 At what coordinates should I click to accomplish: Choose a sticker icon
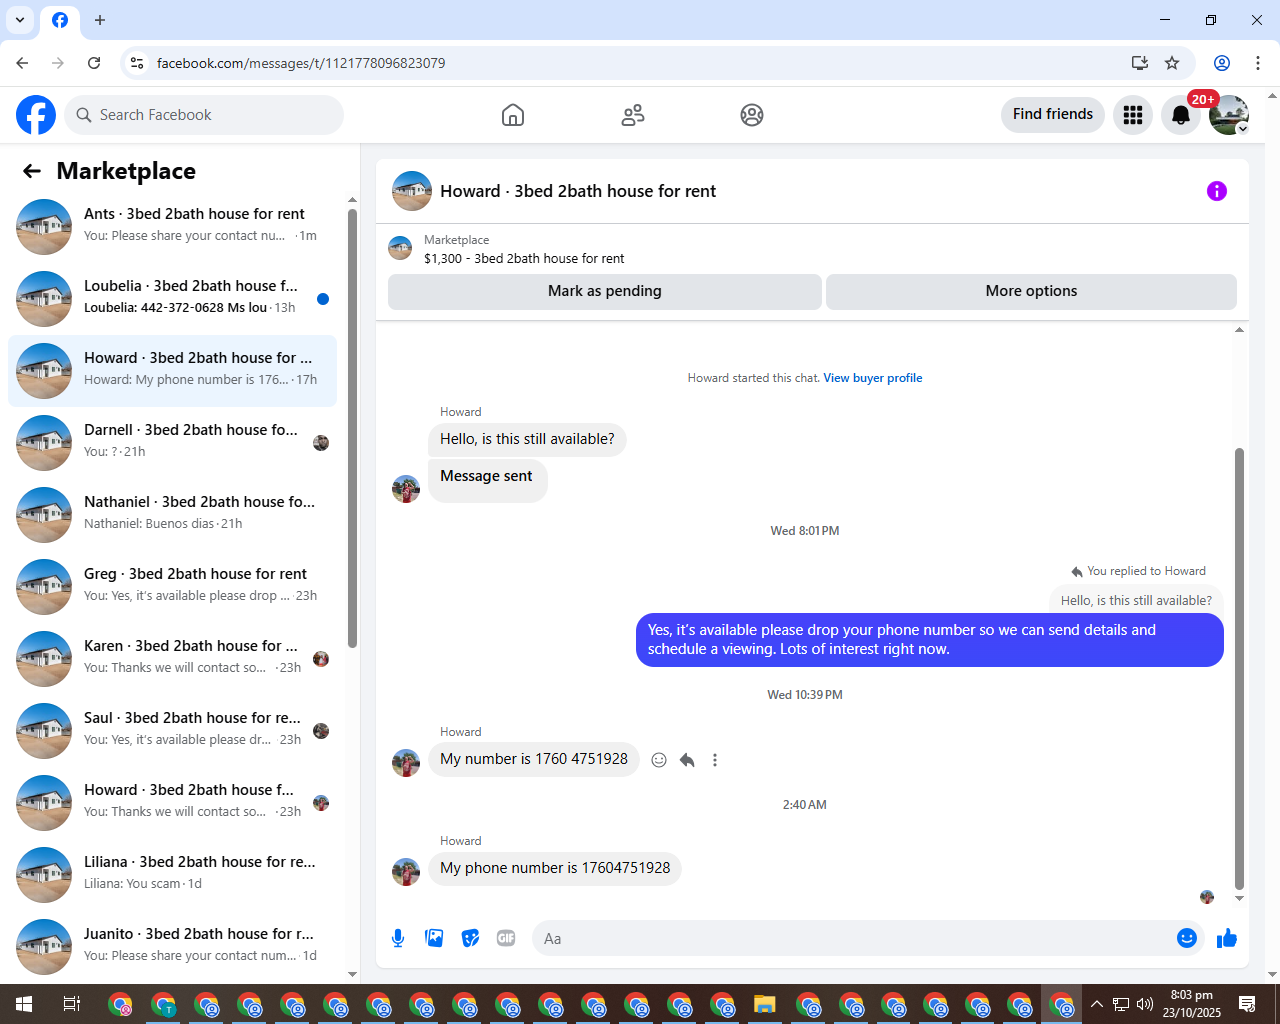coord(470,938)
